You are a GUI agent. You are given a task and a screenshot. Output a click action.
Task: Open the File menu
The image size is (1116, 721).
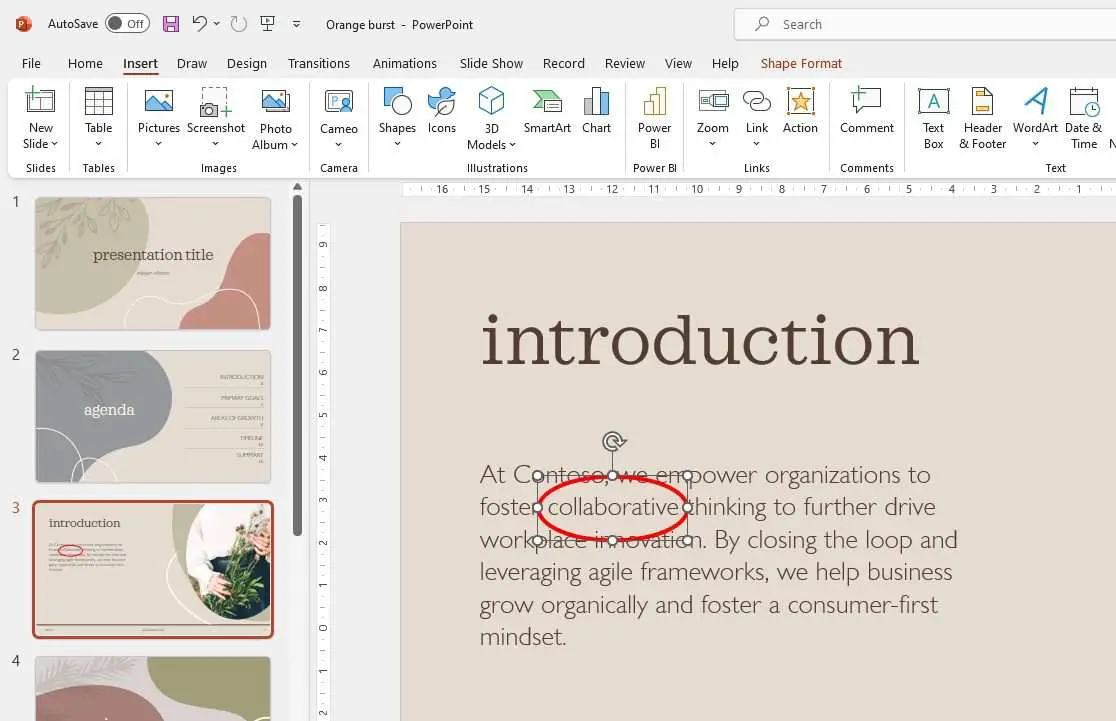[31, 63]
